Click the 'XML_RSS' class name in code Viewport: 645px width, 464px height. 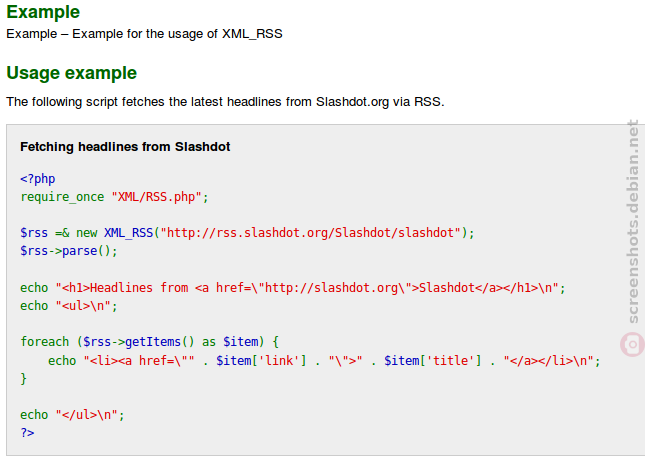(128, 233)
